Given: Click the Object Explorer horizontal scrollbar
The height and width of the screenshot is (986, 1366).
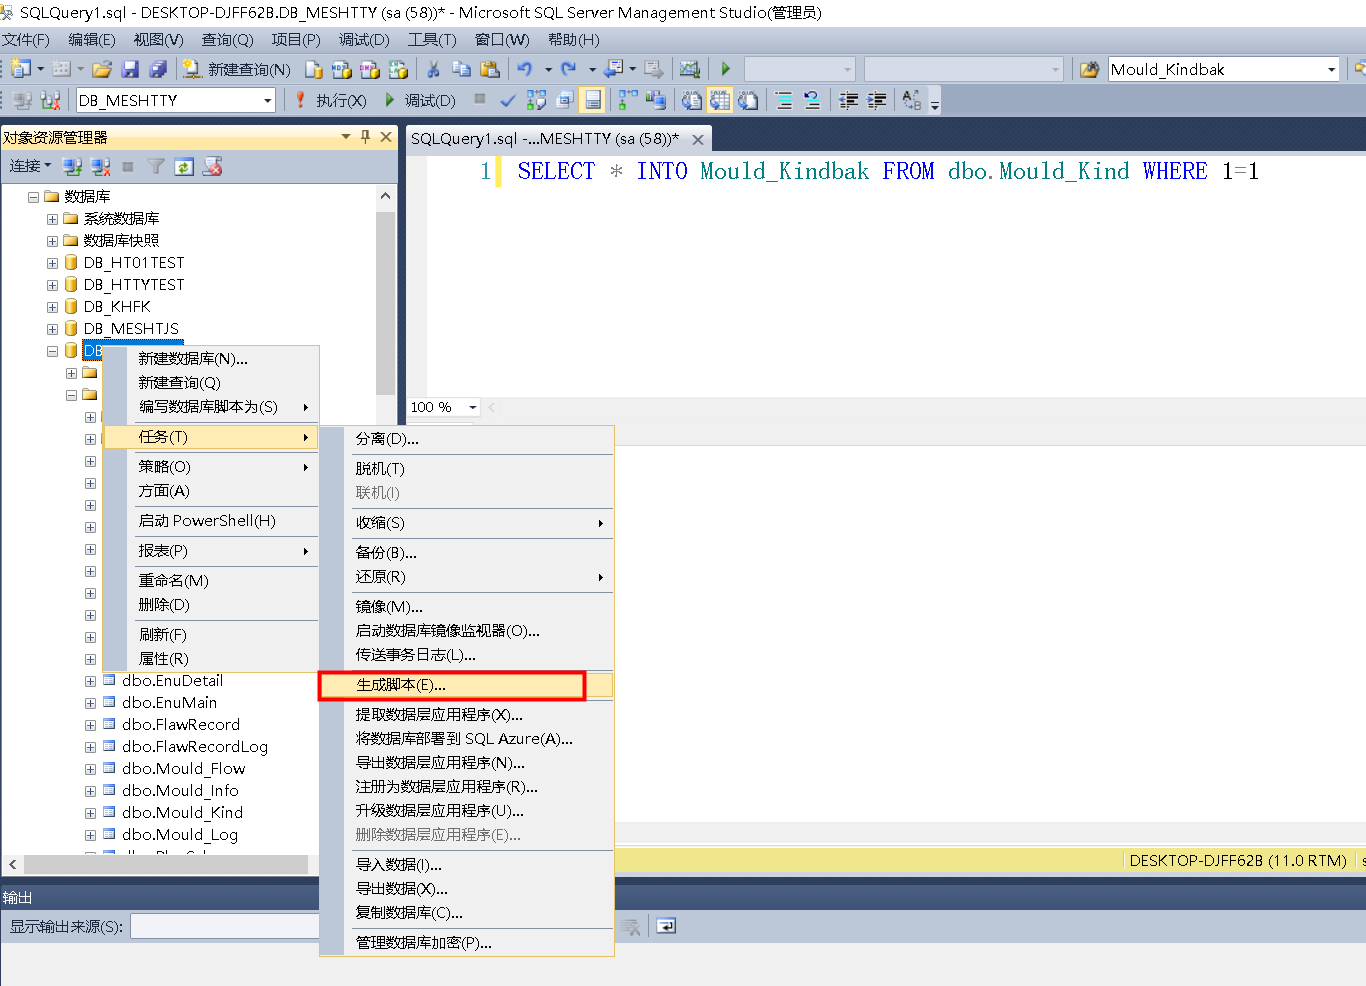Looking at the screenshot, I should (165, 864).
